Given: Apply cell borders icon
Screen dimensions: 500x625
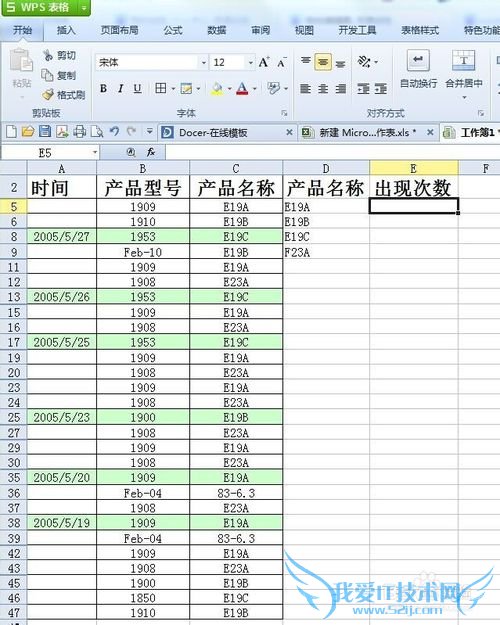Looking at the screenshot, I should point(160,88).
